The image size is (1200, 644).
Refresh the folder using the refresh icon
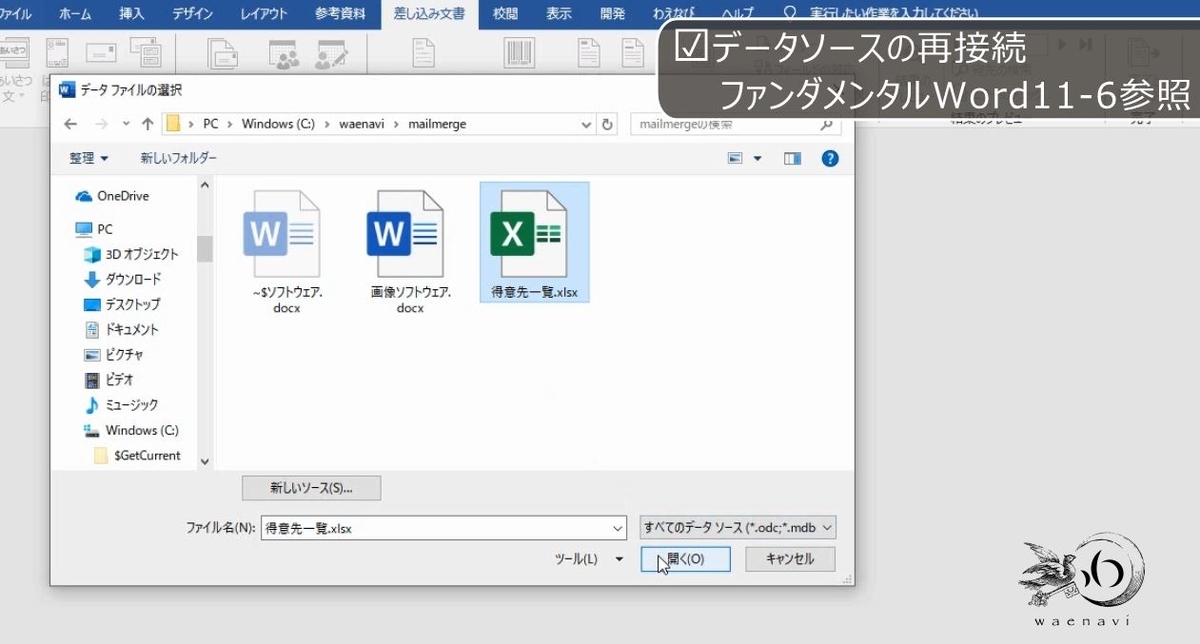(x=608, y=123)
